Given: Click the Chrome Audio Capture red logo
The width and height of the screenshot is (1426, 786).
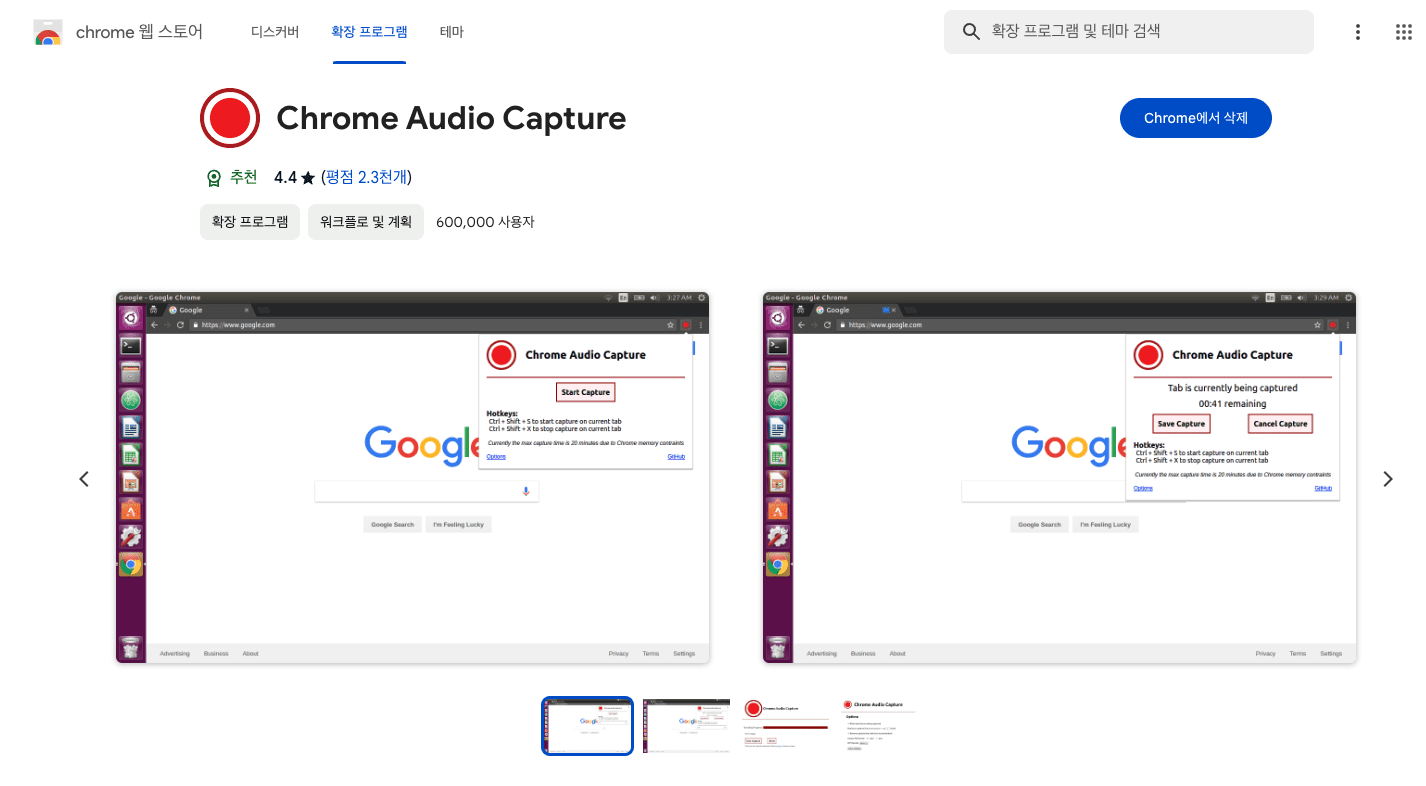Looking at the screenshot, I should 230,118.
